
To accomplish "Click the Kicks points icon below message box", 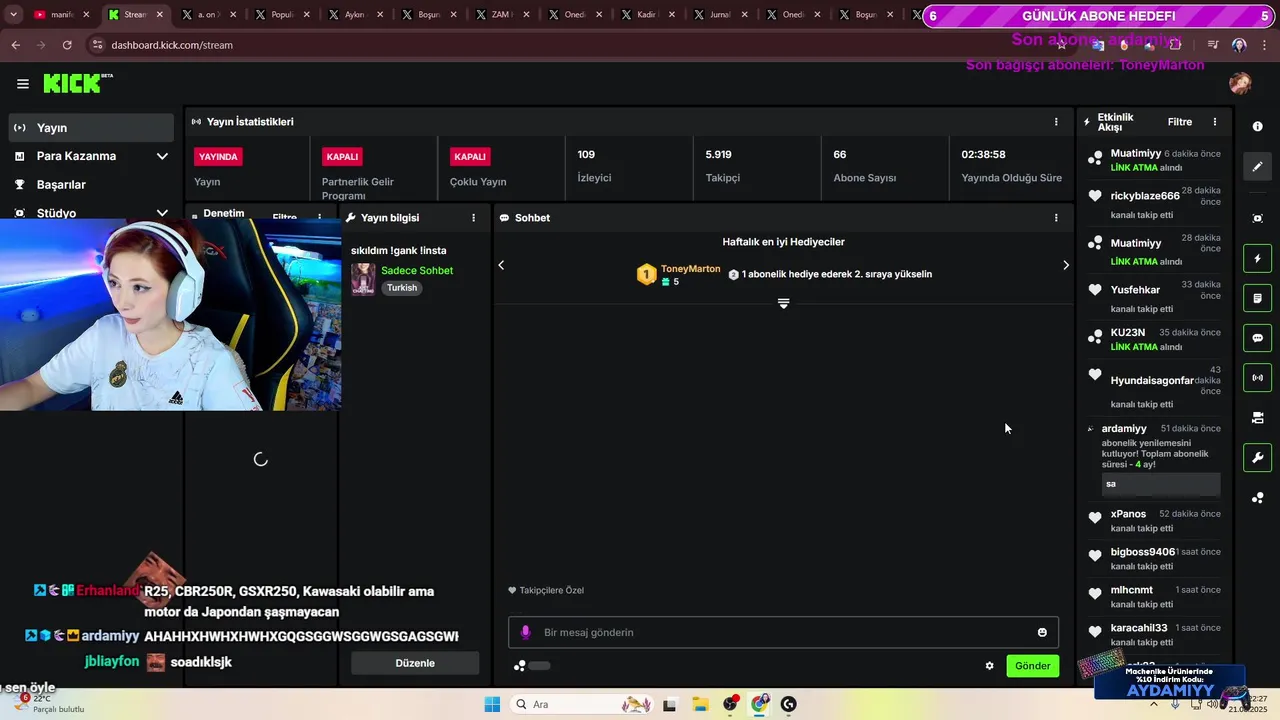I will 520,666.
